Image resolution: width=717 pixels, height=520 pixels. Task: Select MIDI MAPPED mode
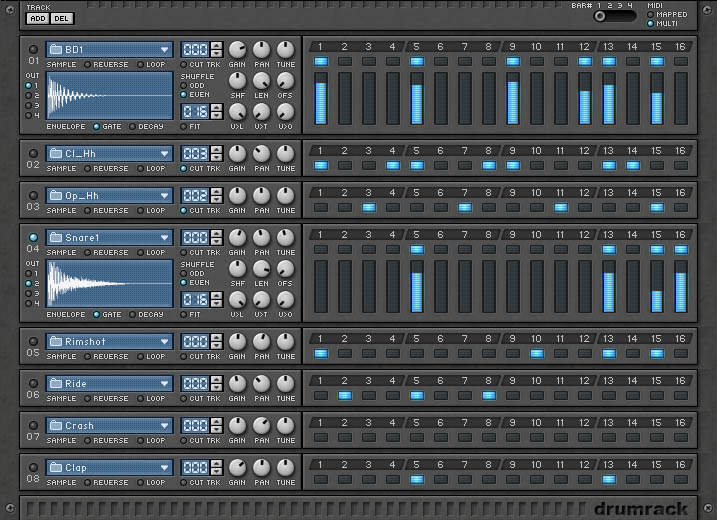650,15
